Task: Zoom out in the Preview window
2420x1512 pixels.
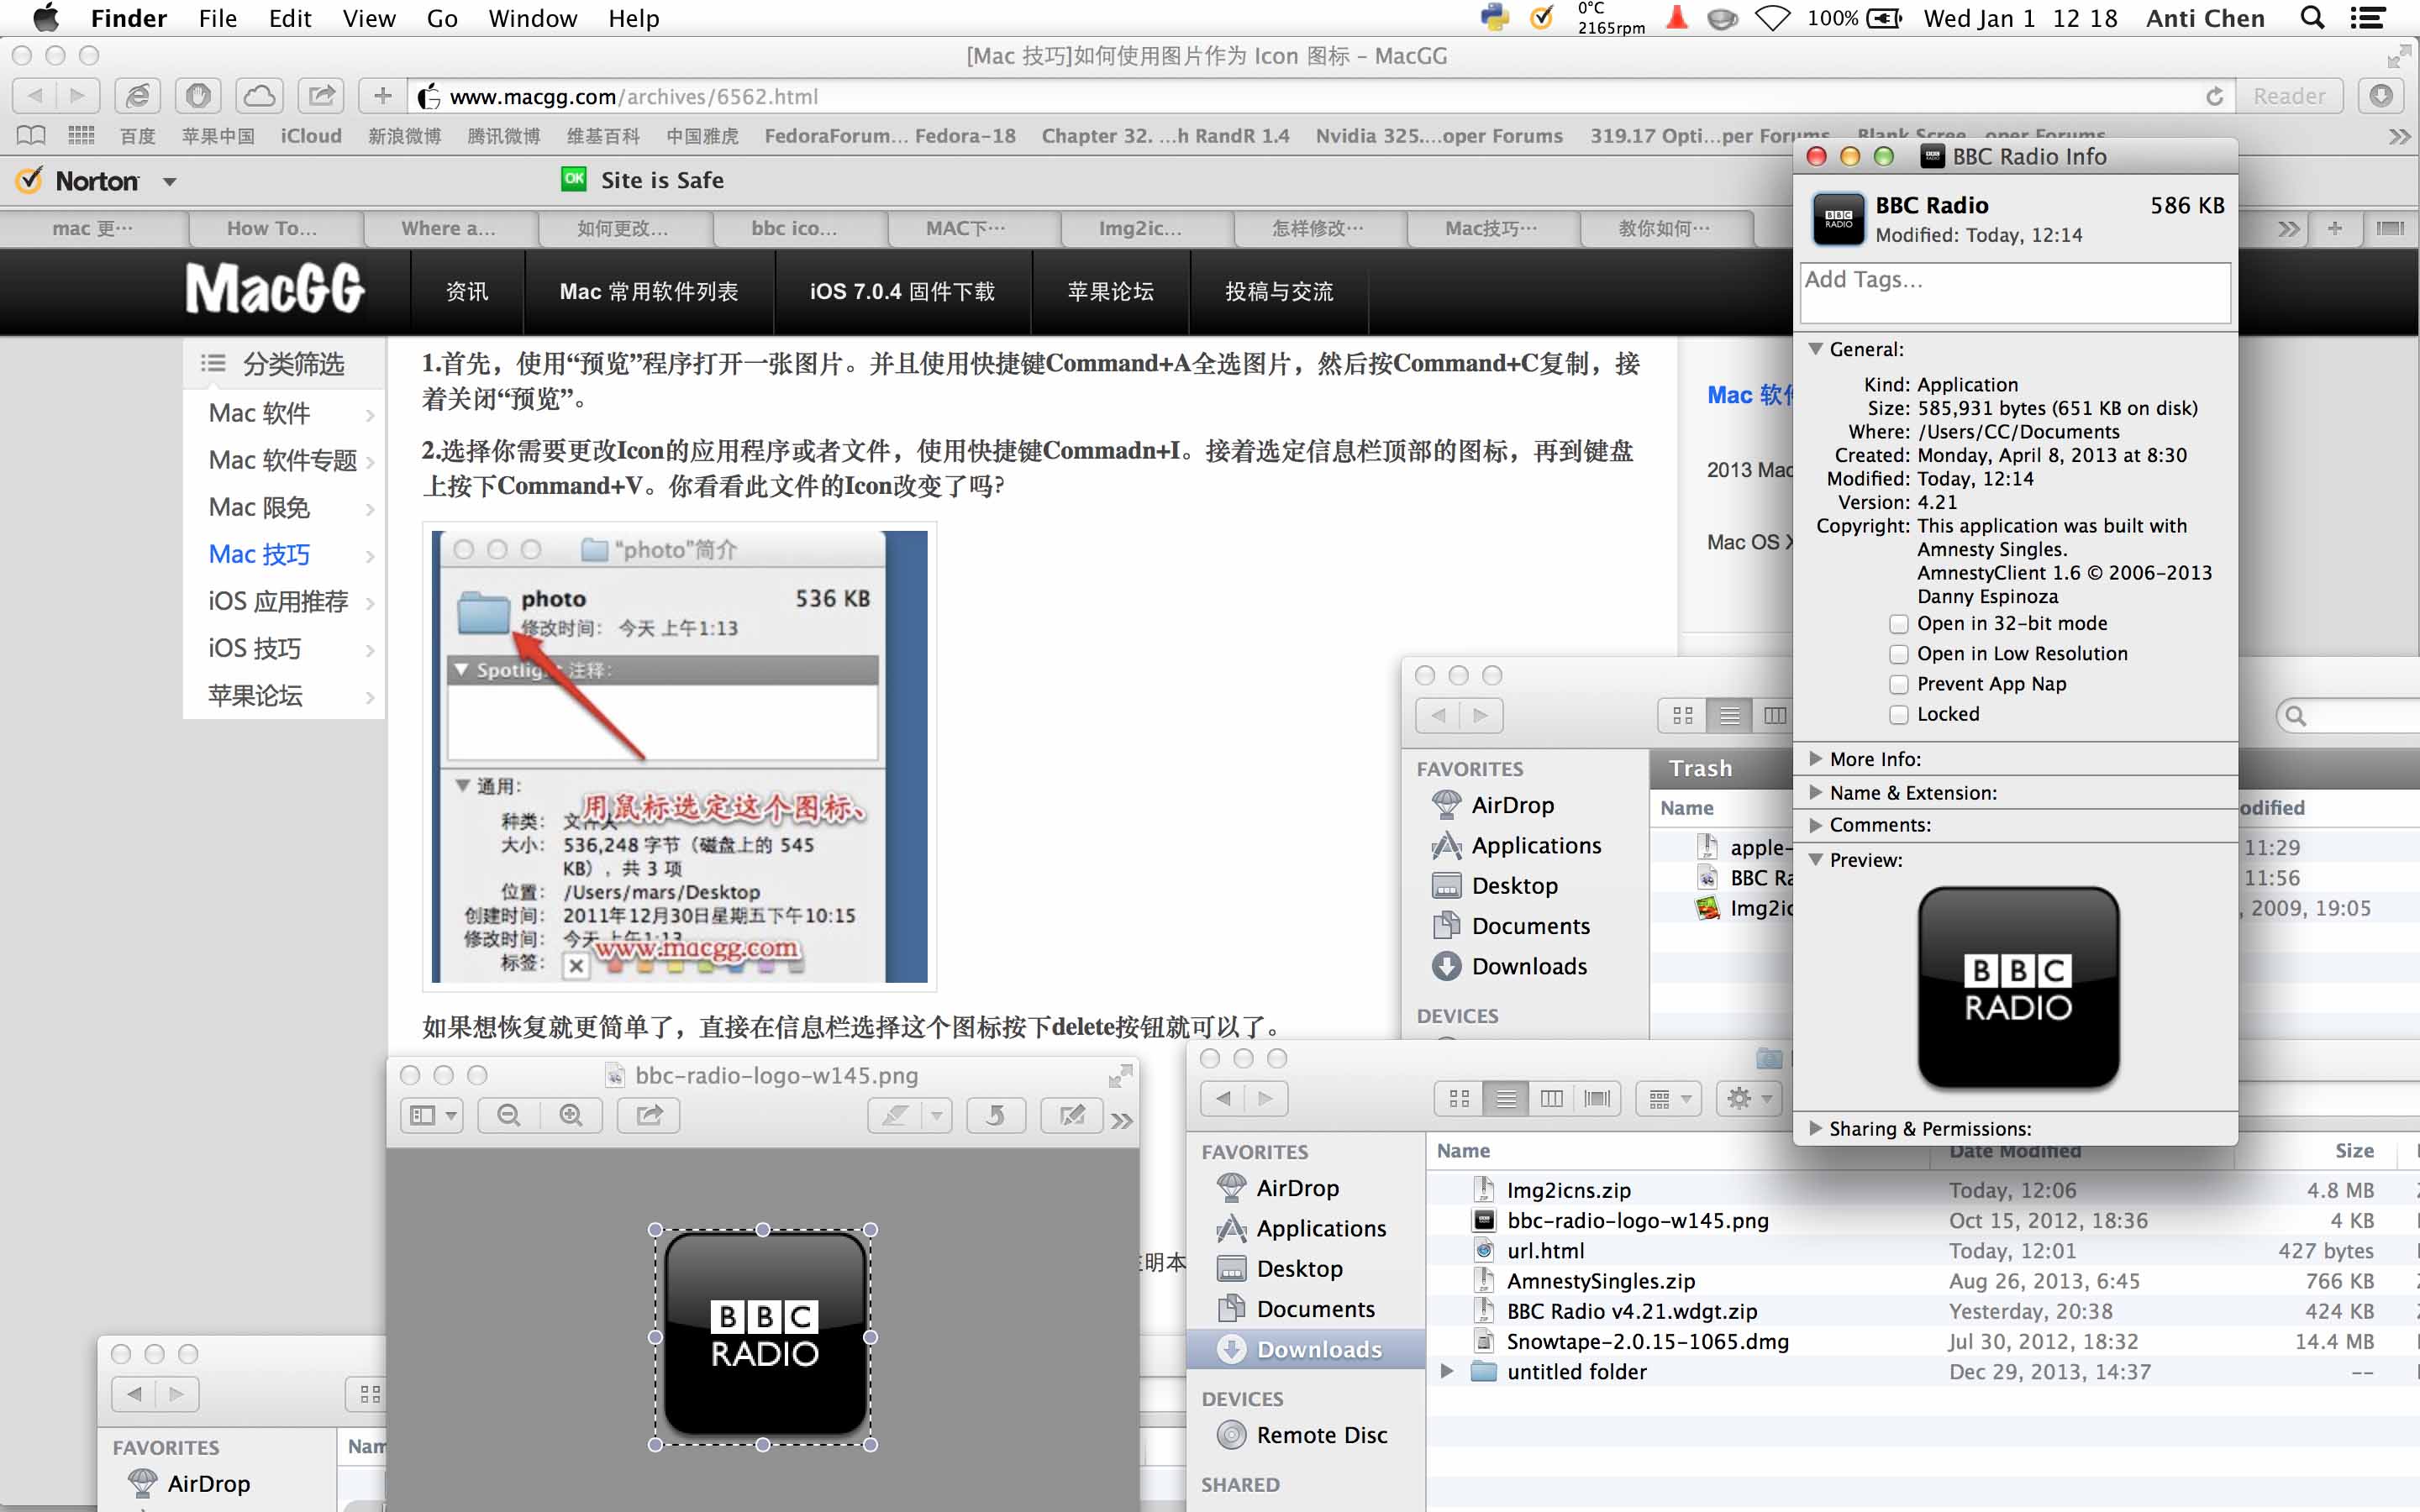Action: 509,1115
